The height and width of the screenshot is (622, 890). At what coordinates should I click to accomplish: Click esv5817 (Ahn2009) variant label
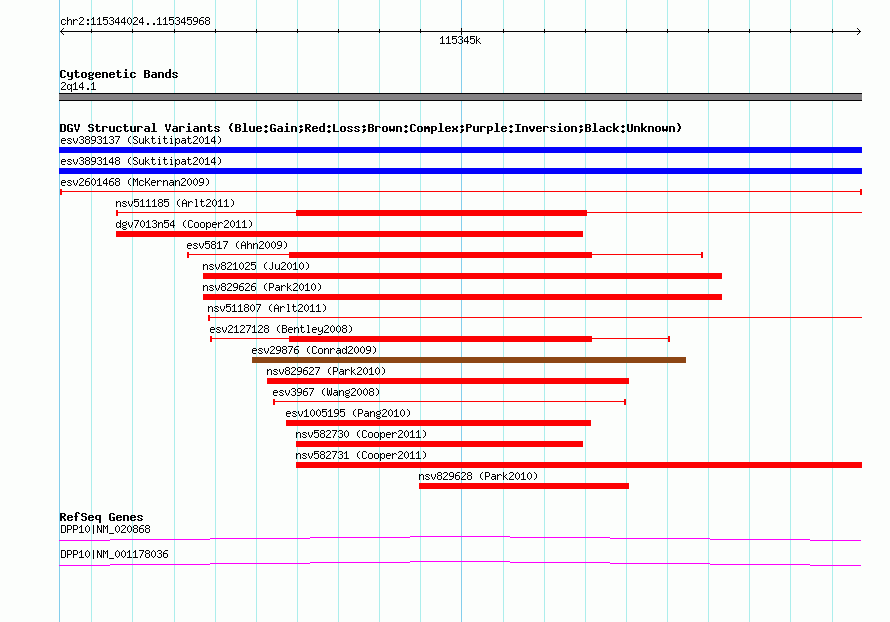(237, 245)
